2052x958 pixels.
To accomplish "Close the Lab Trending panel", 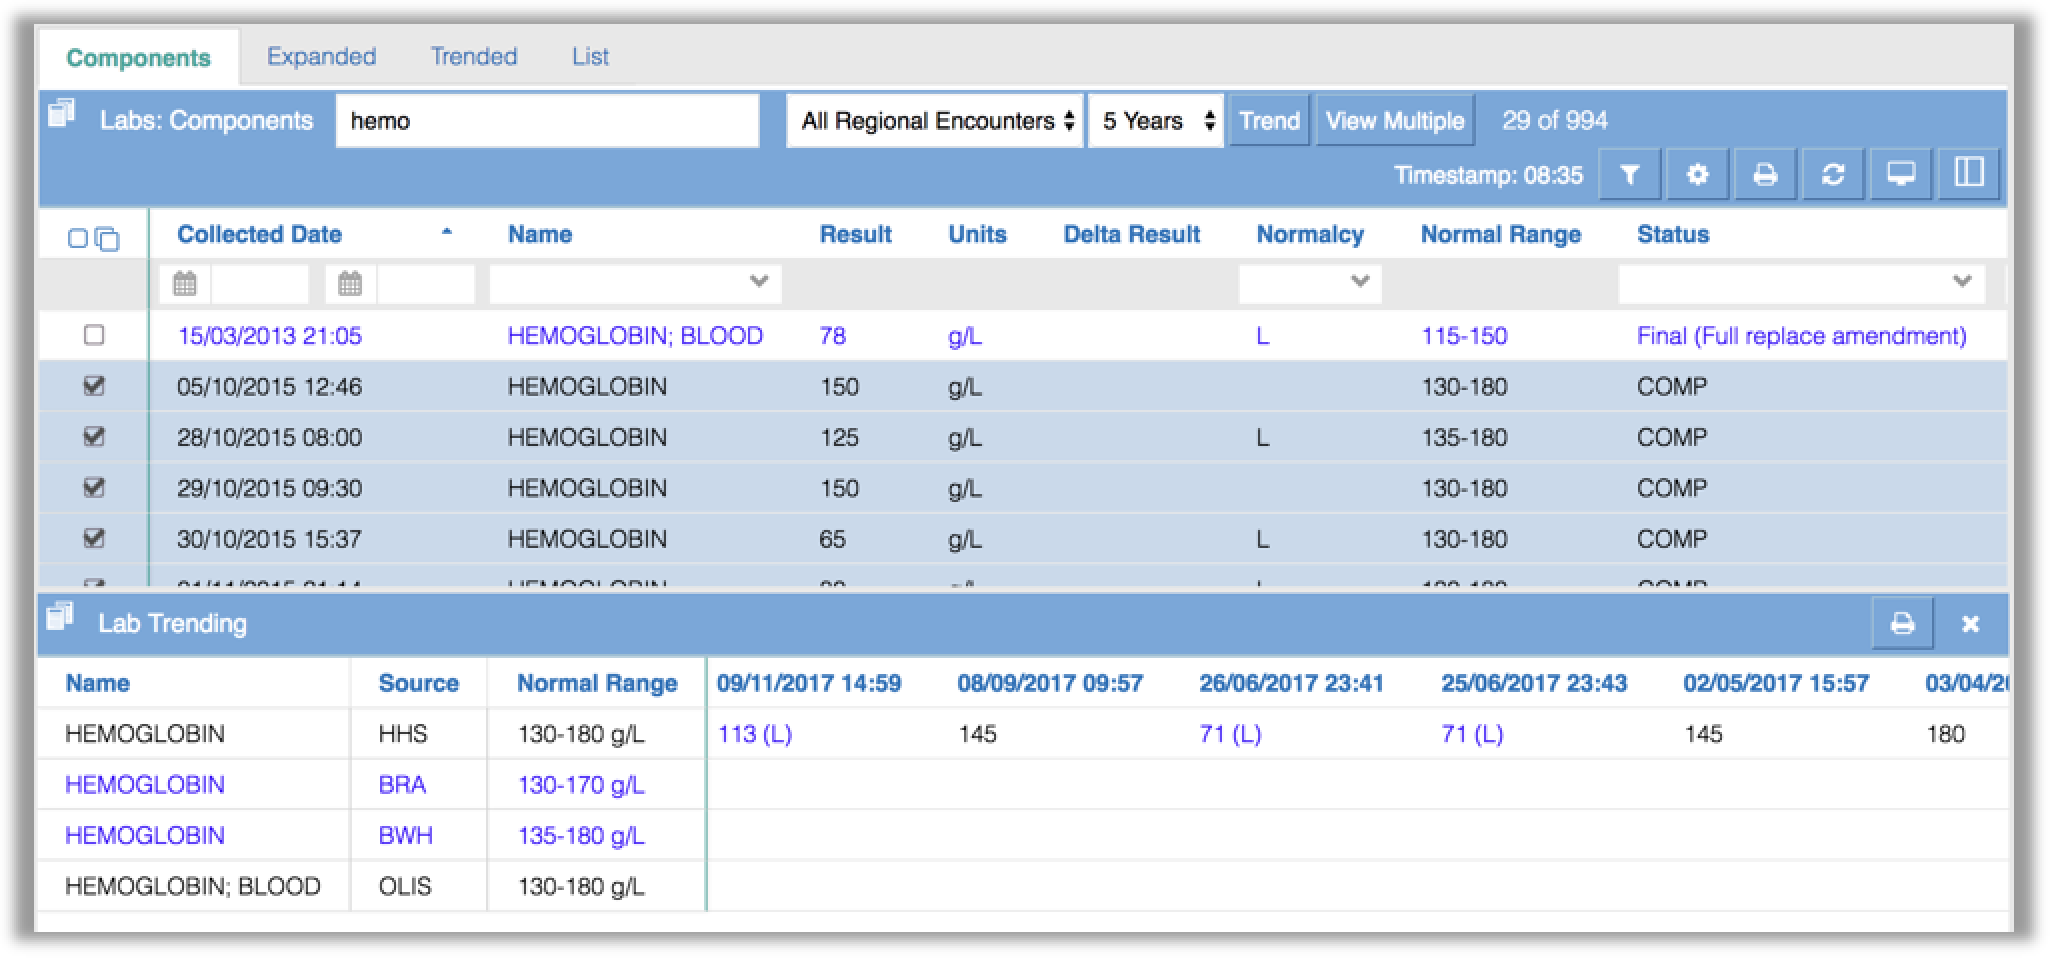I will point(1970,624).
